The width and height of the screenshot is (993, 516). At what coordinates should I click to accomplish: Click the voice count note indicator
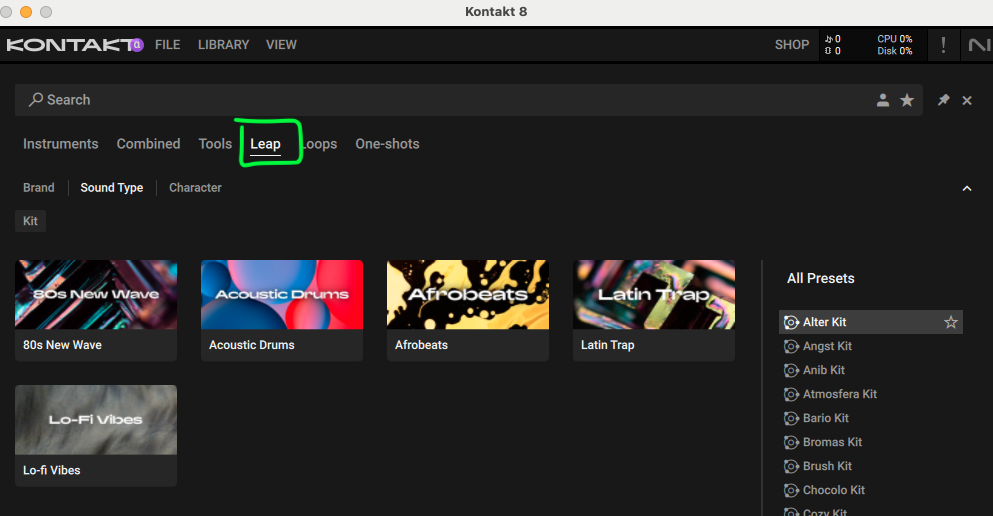pos(833,39)
